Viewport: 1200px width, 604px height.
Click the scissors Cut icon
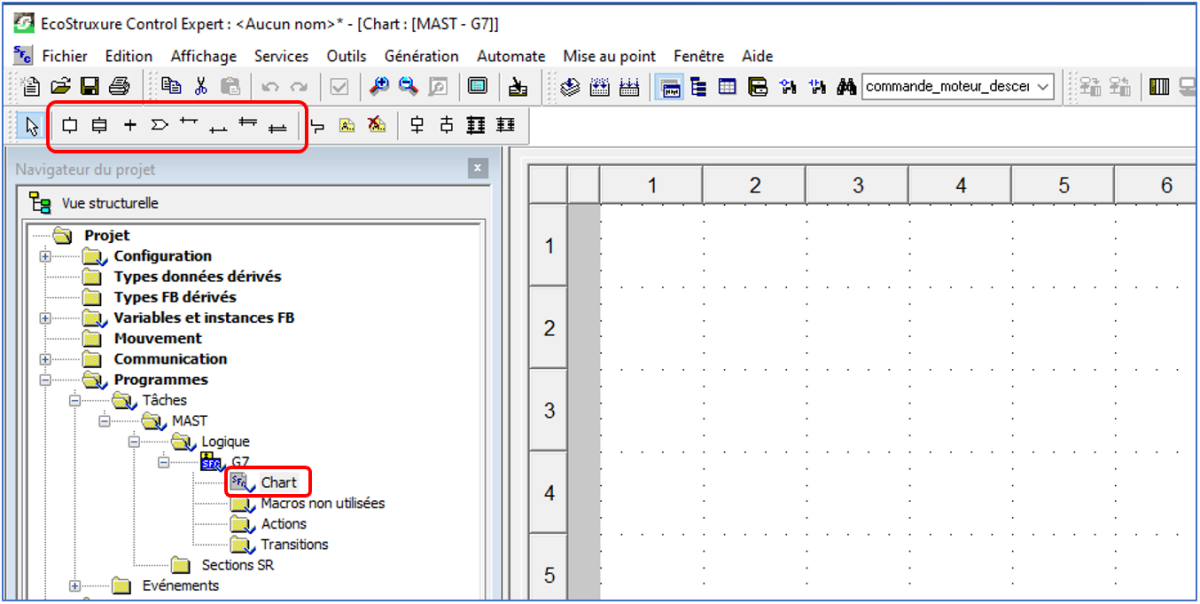pyautogui.click(x=201, y=87)
